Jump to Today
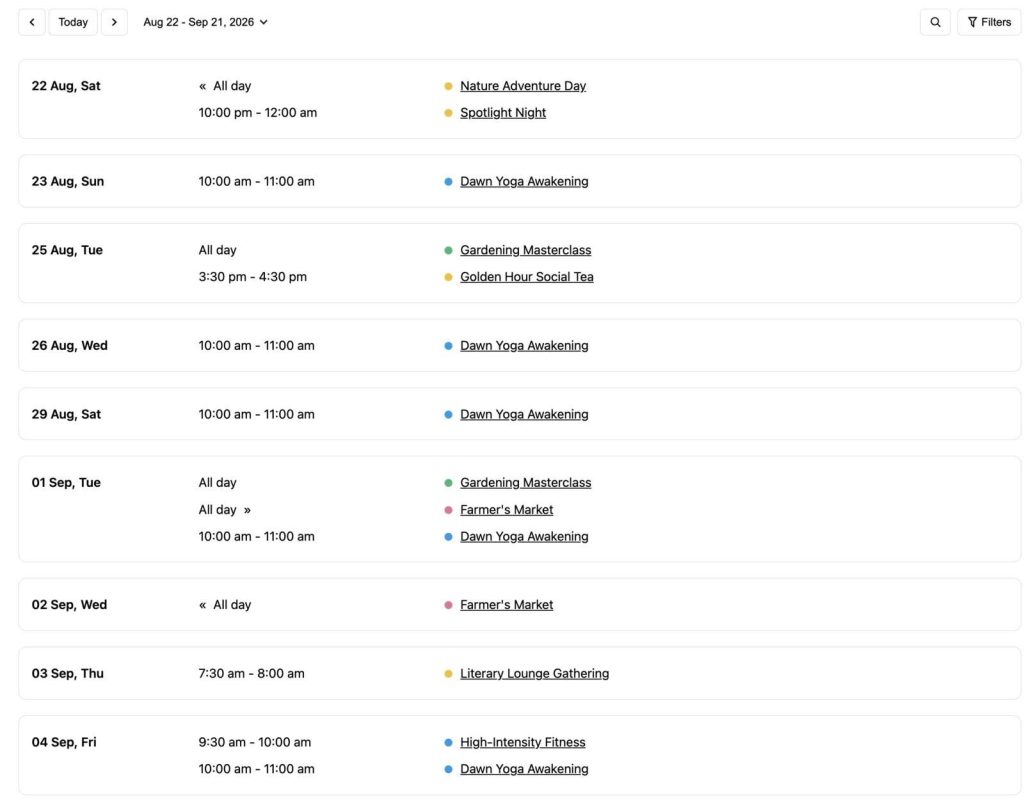1024x803 pixels. click(73, 22)
